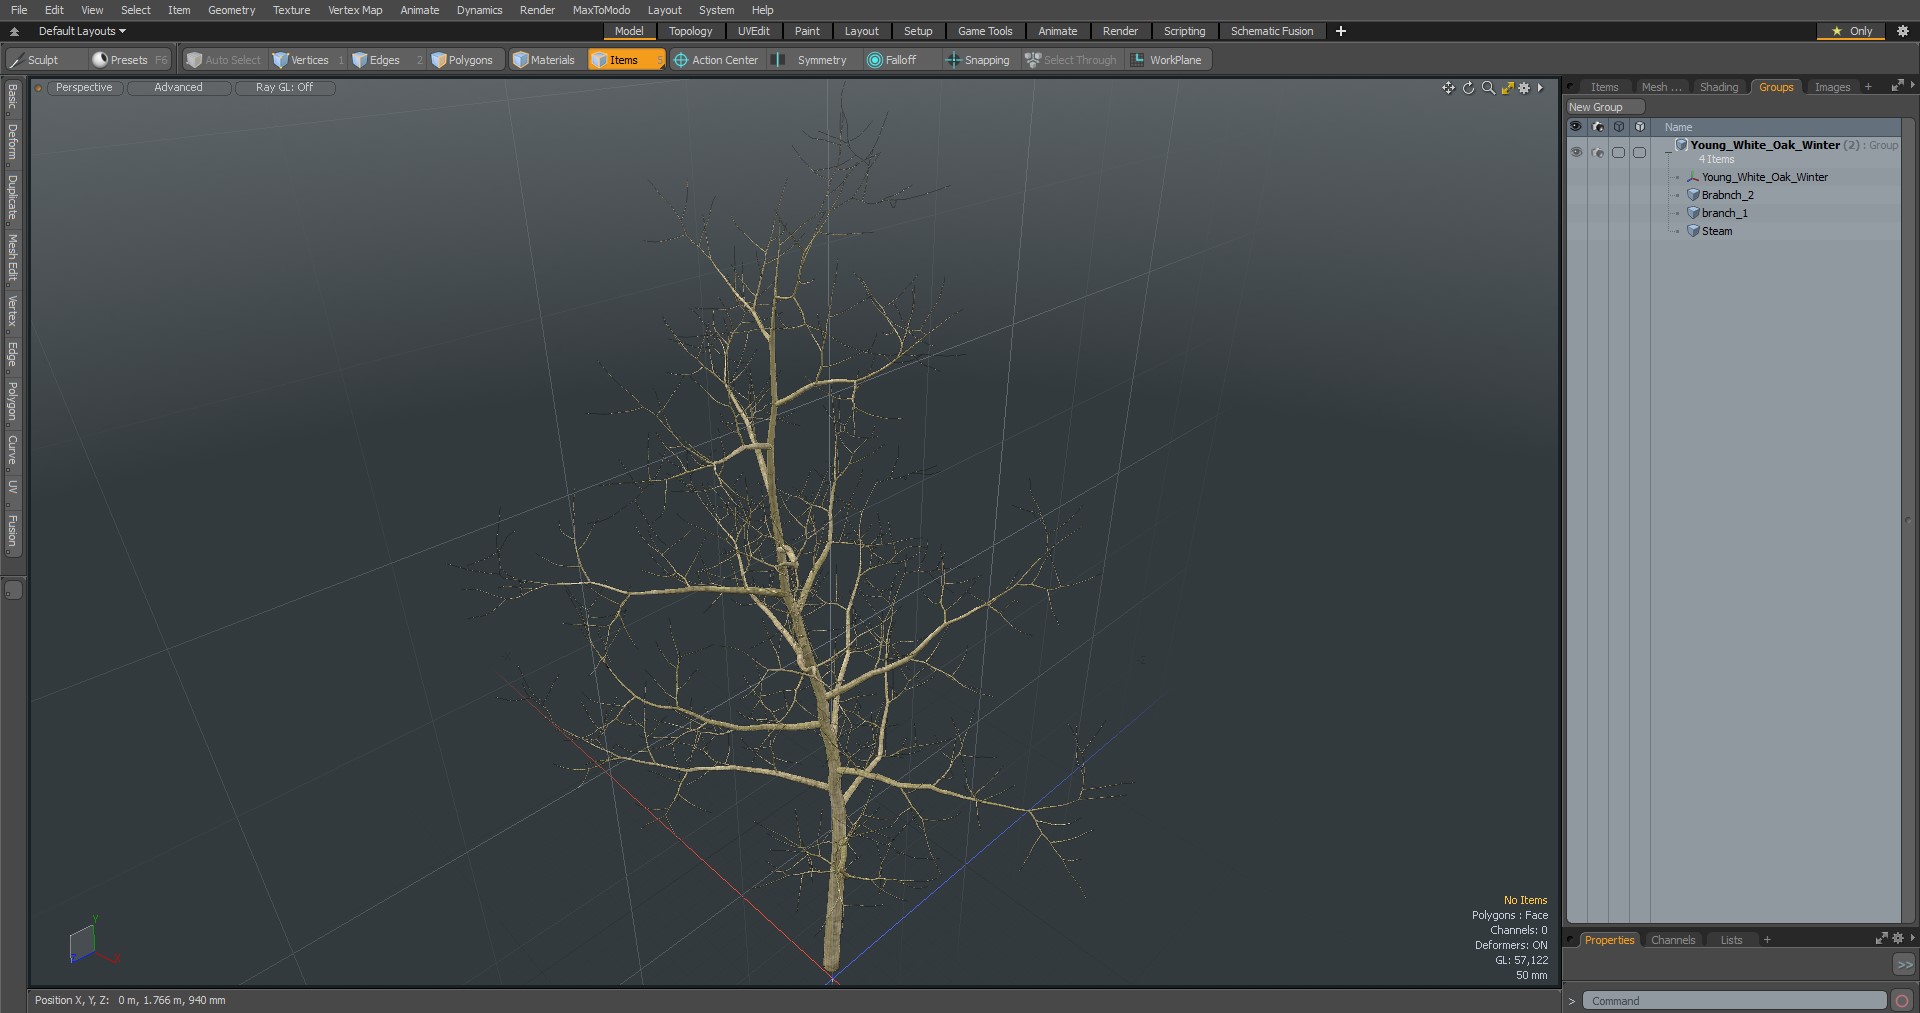This screenshot has height=1013, width=1920.
Task: Switch to the Channels tab
Action: [1672, 940]
